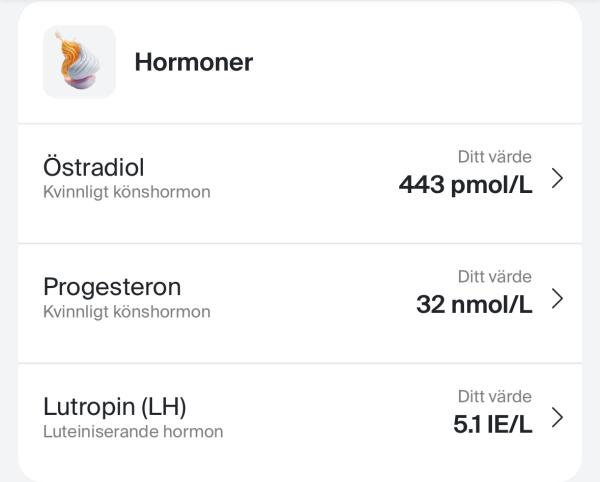Click "Kvinnligt könshormon" subtitle under Progesteron

pyautogui.click(x=127, y=312)
